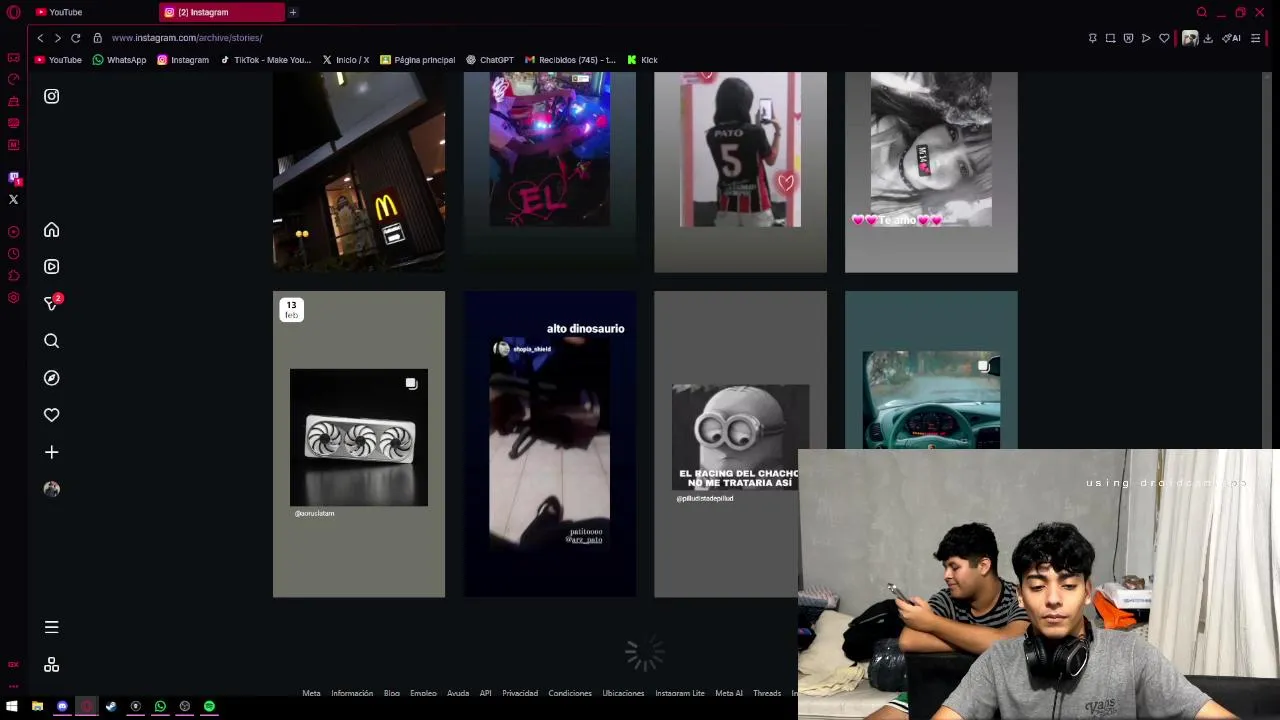Click the player arrow icon in the toolbar
Screen dimensions: 1280x720
[x=1146, y=38]
